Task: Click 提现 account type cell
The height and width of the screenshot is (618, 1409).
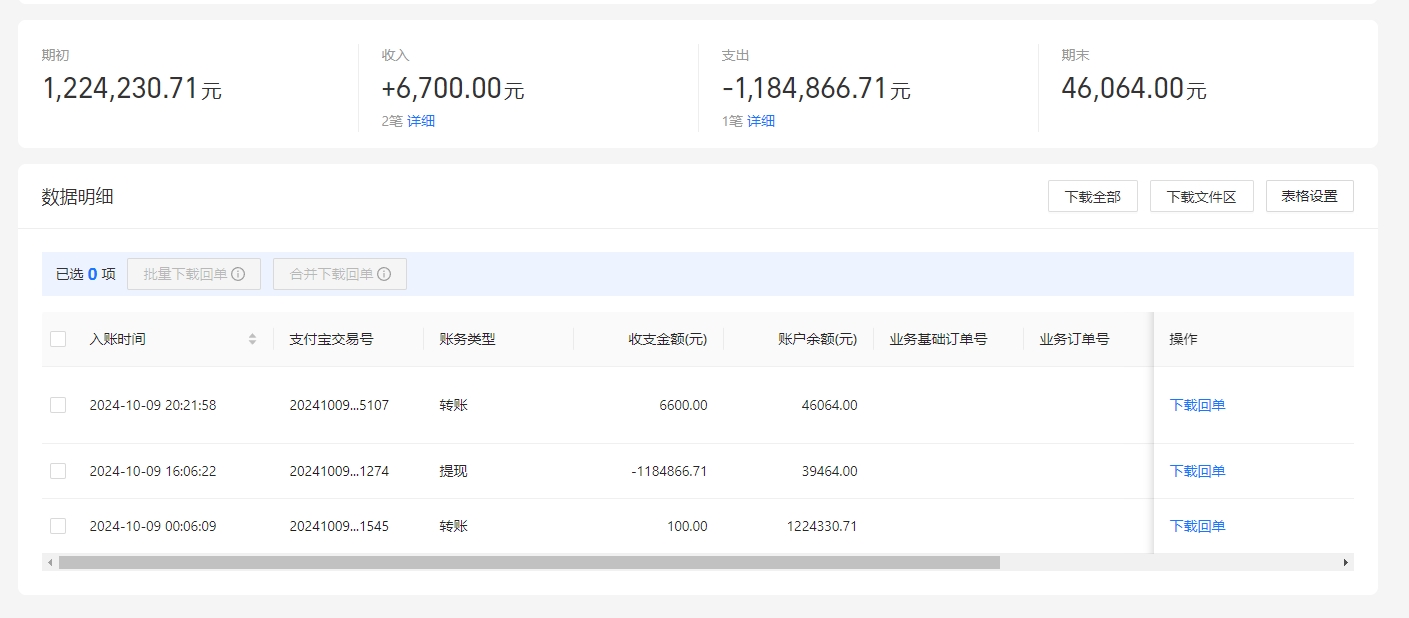Action: pos(454,471)
